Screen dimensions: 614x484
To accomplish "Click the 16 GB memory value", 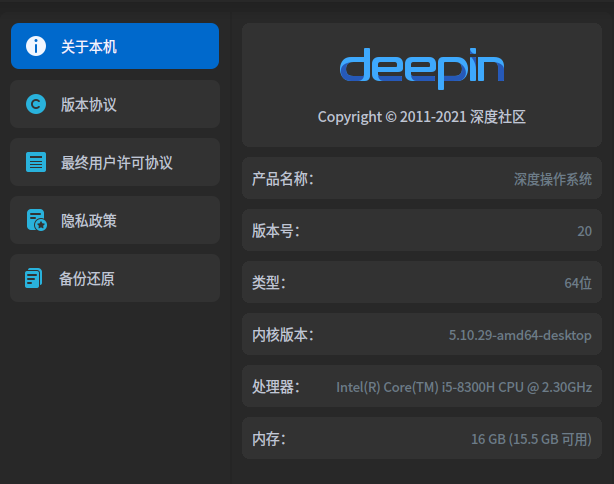I will 531,439.
